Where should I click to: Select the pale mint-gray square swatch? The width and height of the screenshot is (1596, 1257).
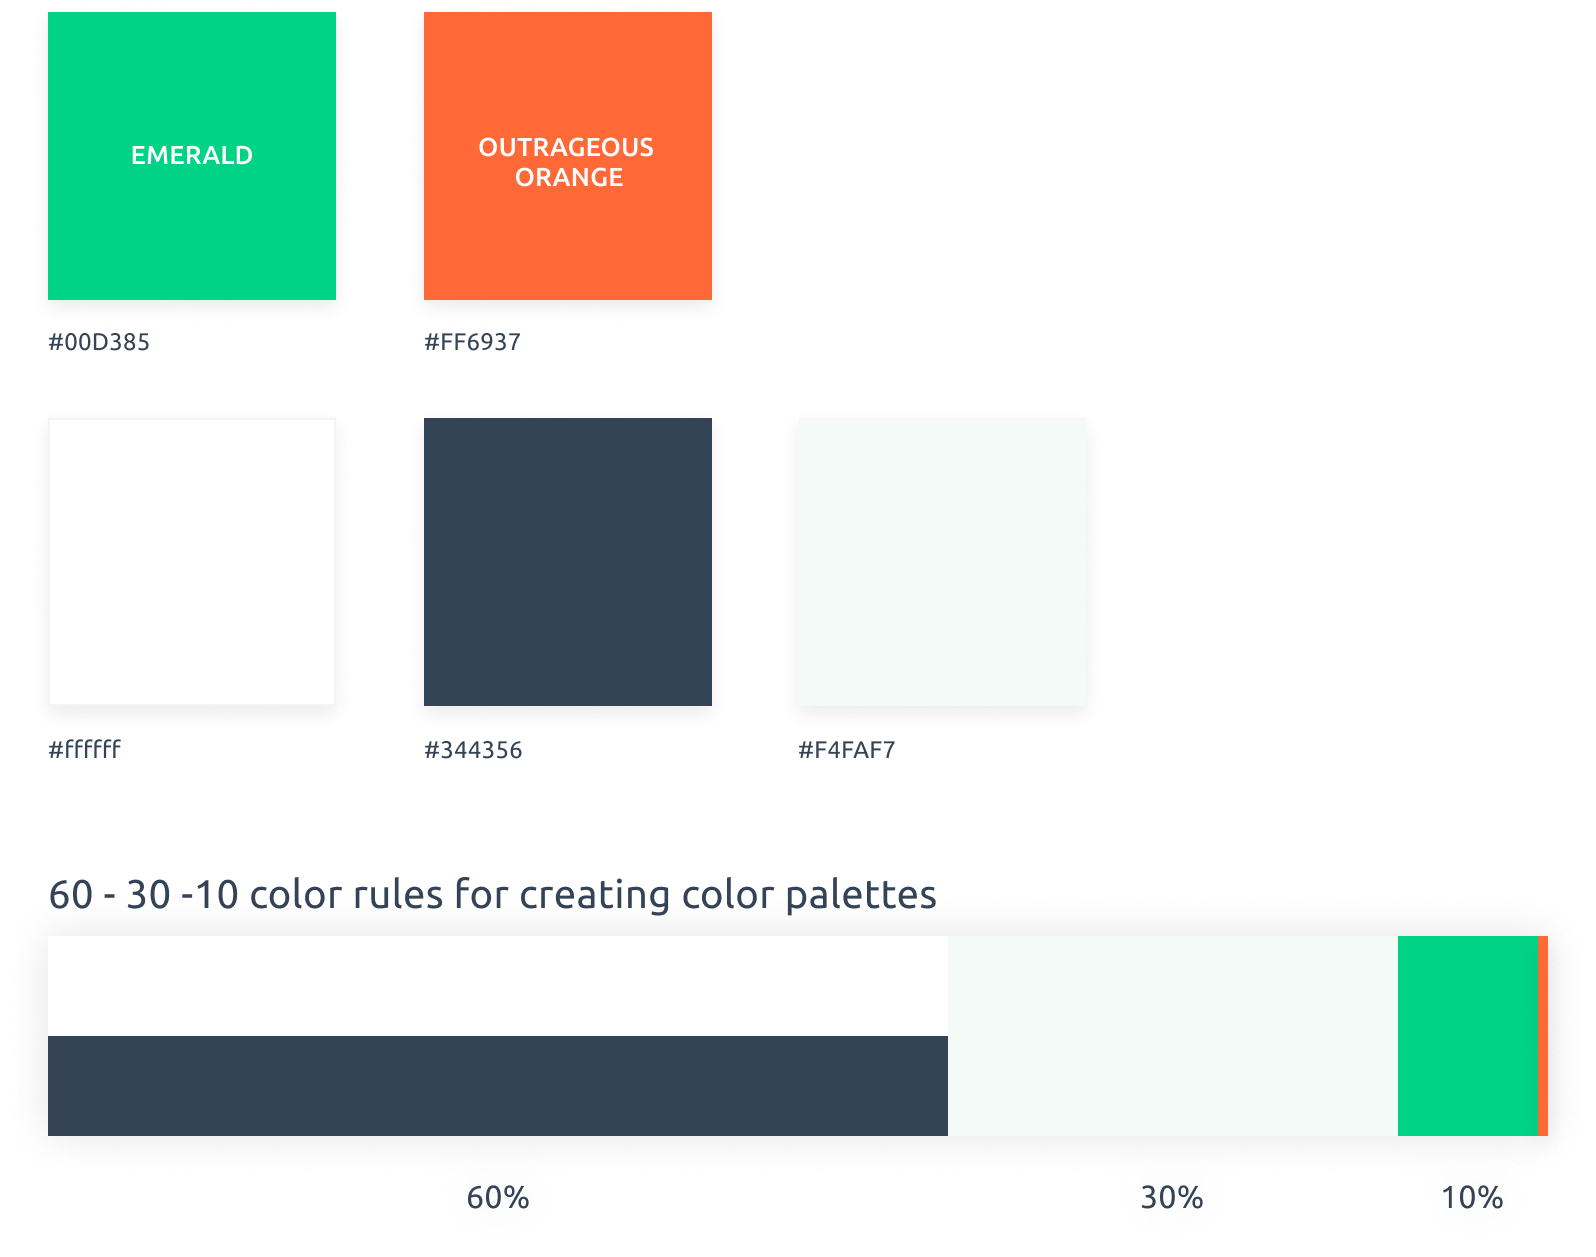(941, 562)
